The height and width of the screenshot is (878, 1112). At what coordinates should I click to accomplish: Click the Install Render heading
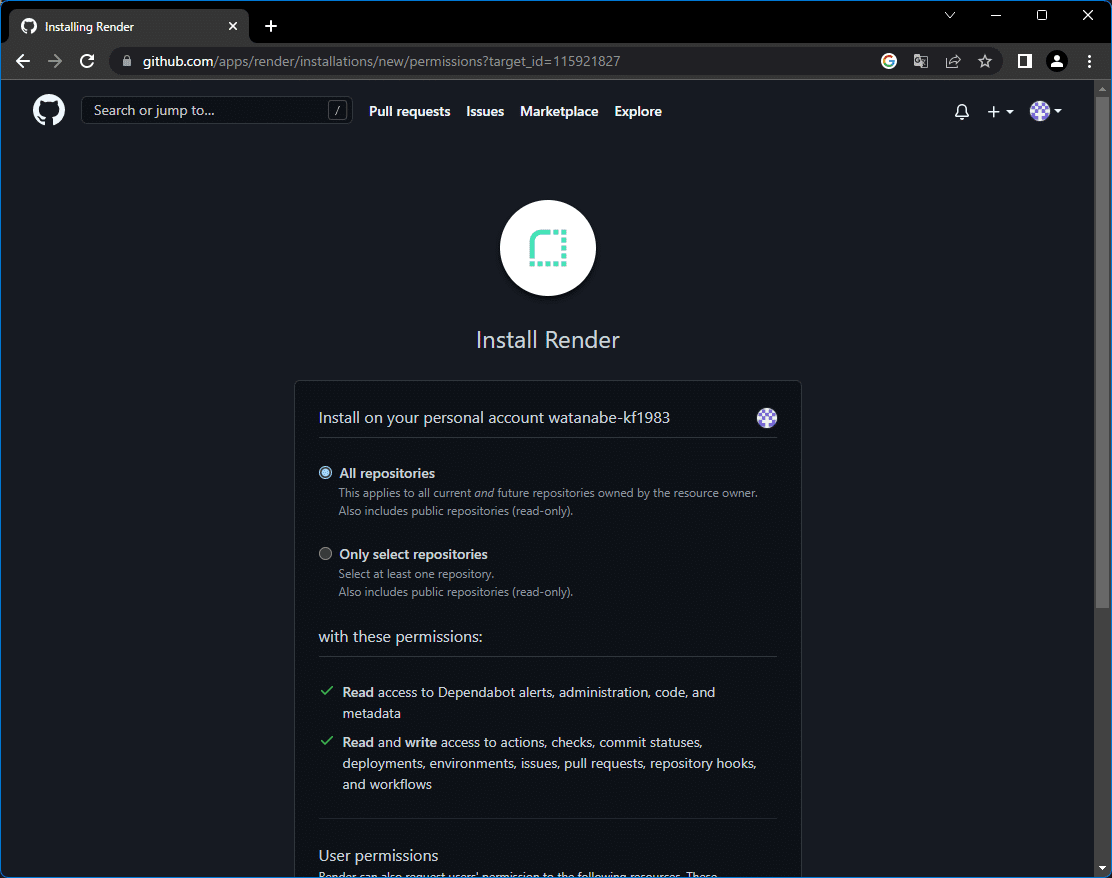(547, 340)
